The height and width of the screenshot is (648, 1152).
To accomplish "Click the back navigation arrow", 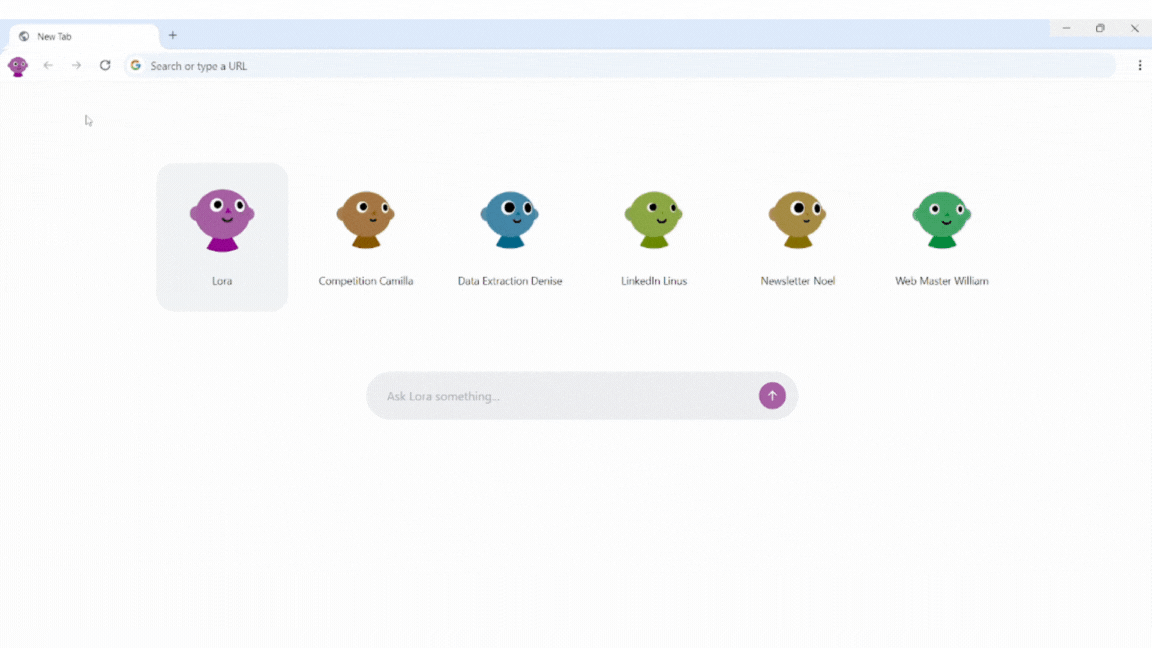I will (48, 65).
